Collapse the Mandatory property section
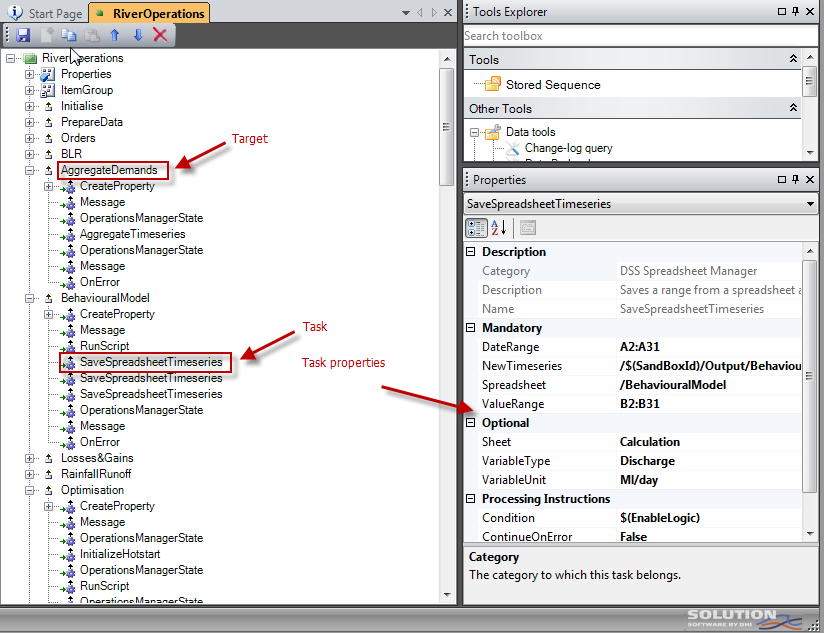The height and width of the screenshot is (633, 824). coord(471,328)
